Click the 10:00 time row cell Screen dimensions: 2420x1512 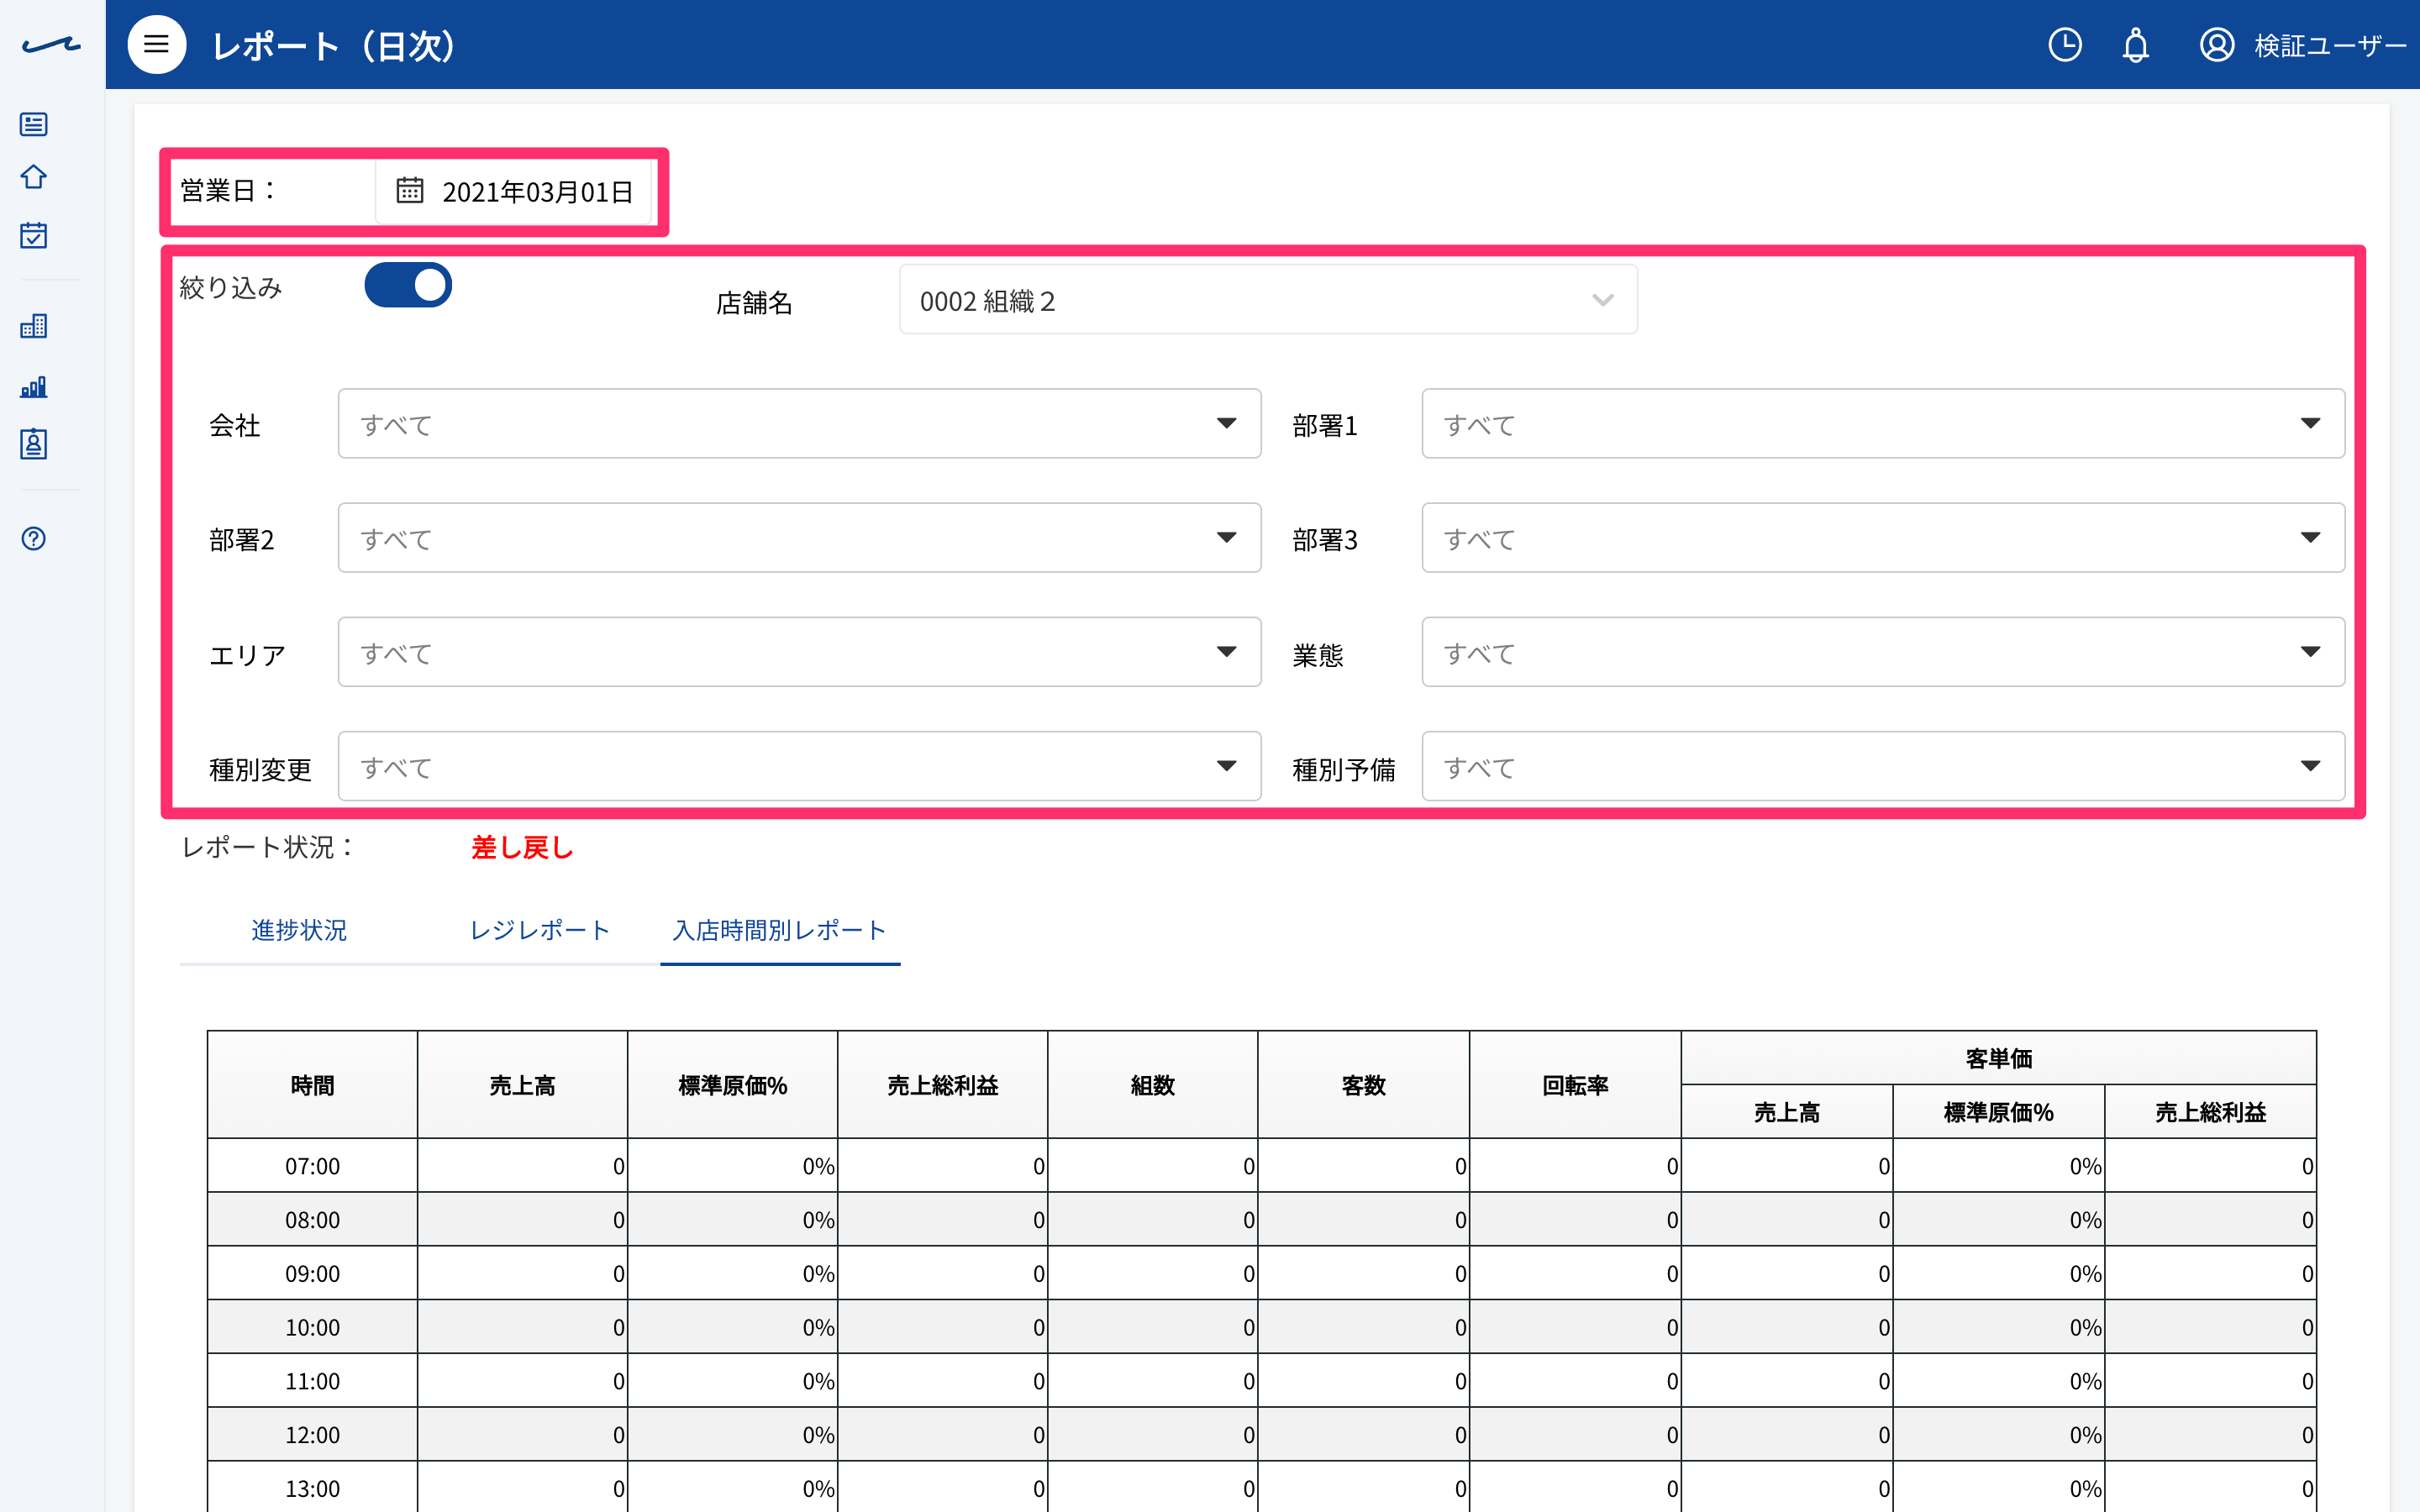[312, 1328]
